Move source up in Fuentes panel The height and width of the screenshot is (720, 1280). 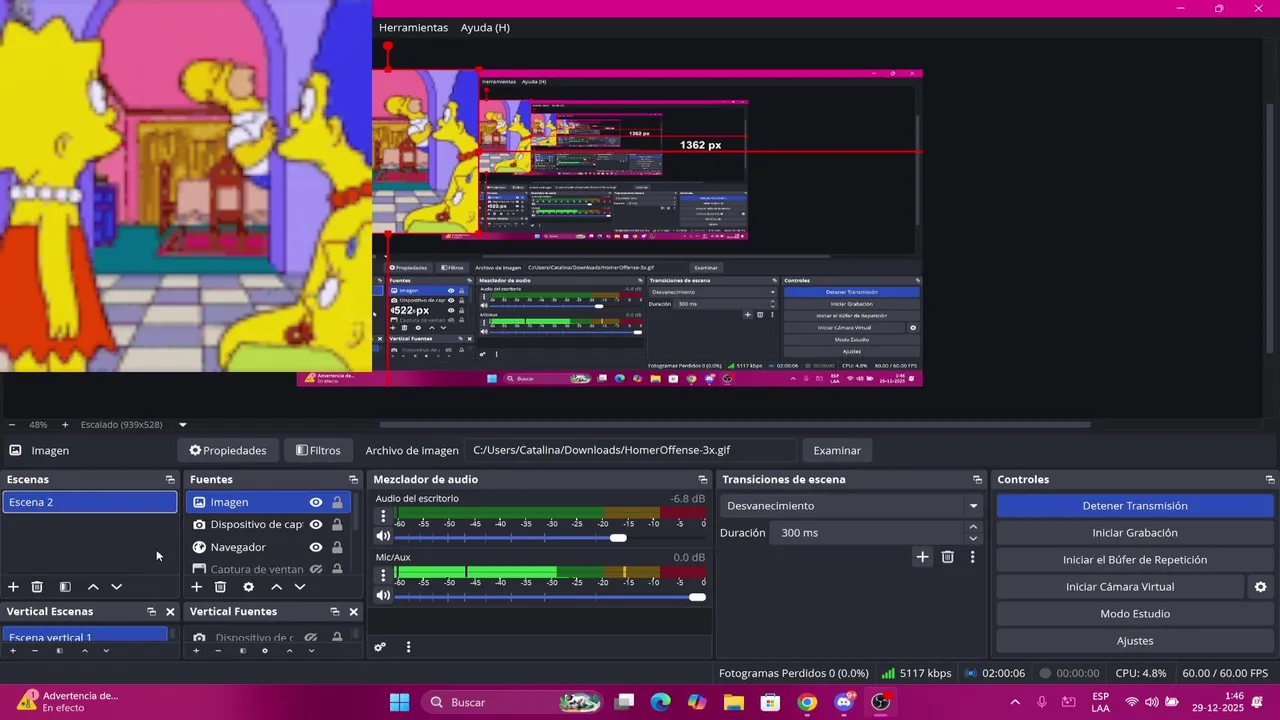[276, 587]
